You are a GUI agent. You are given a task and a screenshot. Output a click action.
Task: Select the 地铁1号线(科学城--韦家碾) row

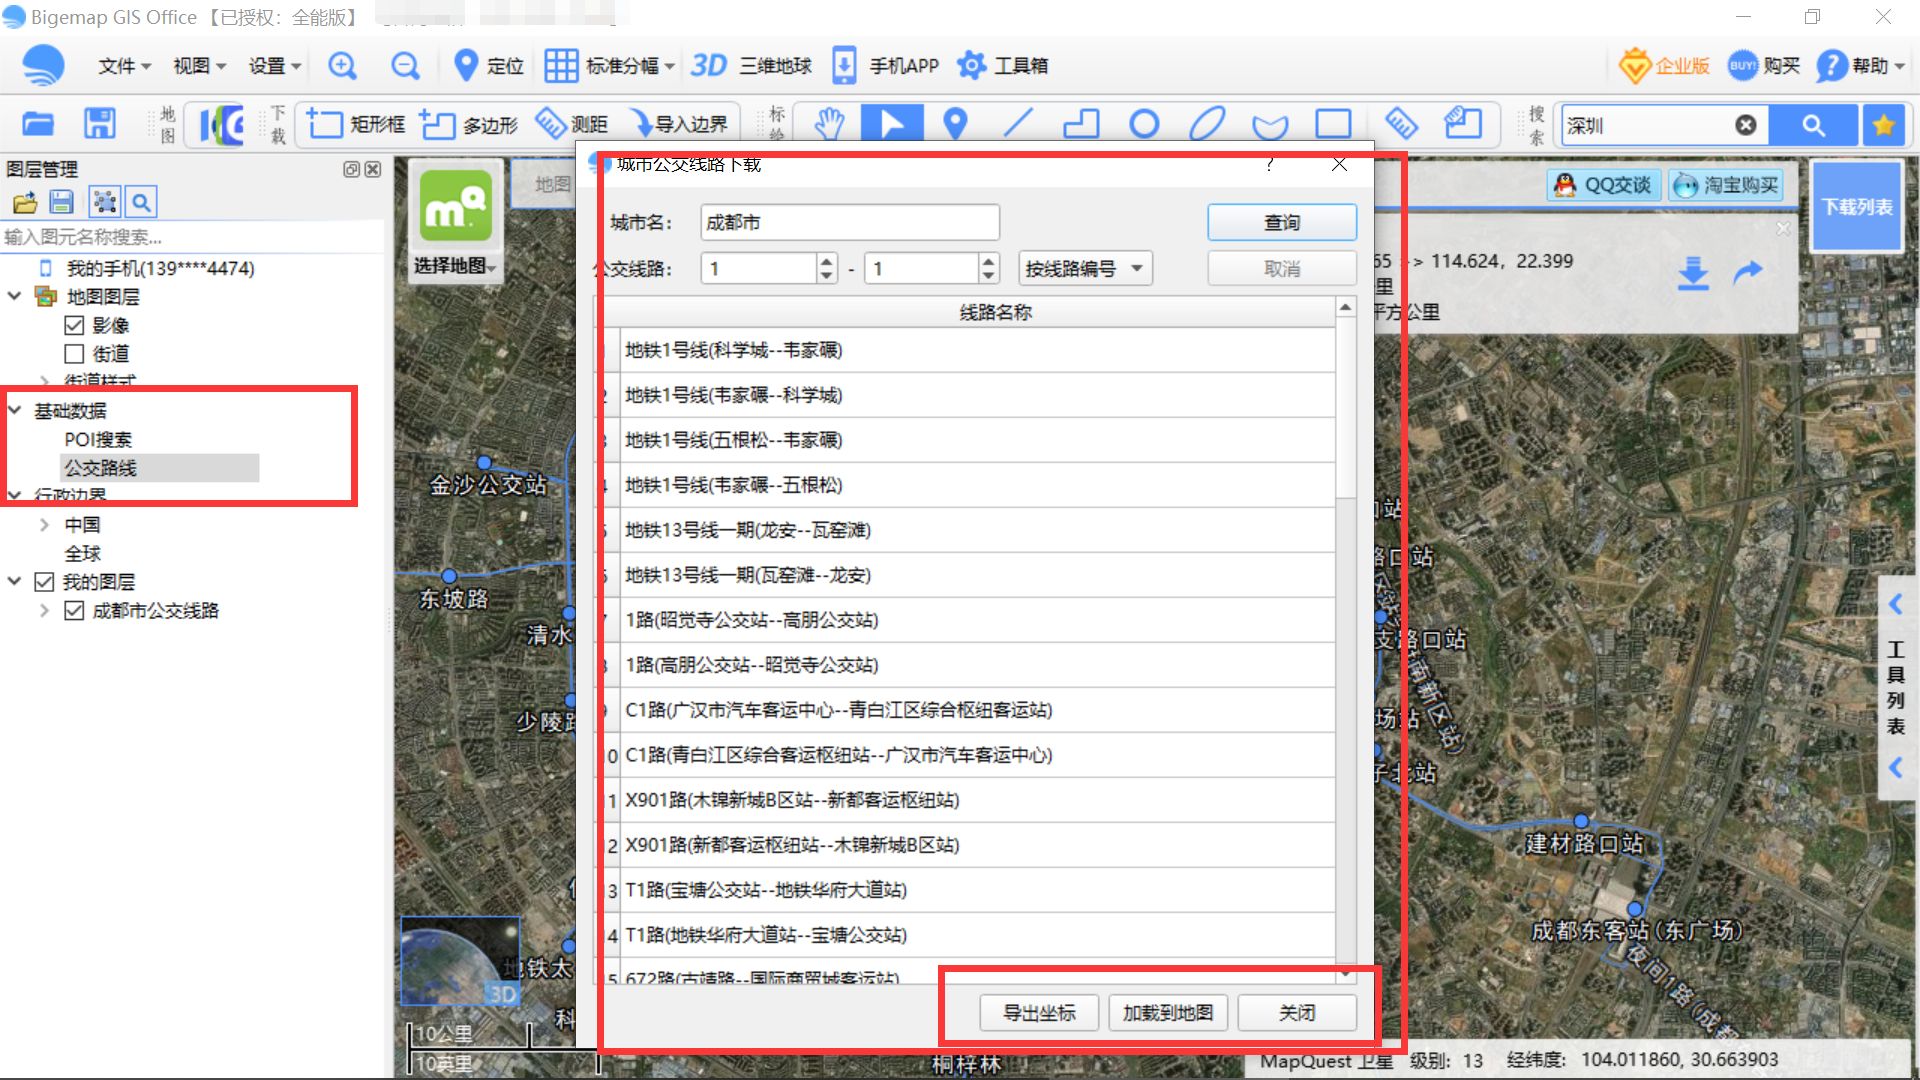[x=977, y=350]
